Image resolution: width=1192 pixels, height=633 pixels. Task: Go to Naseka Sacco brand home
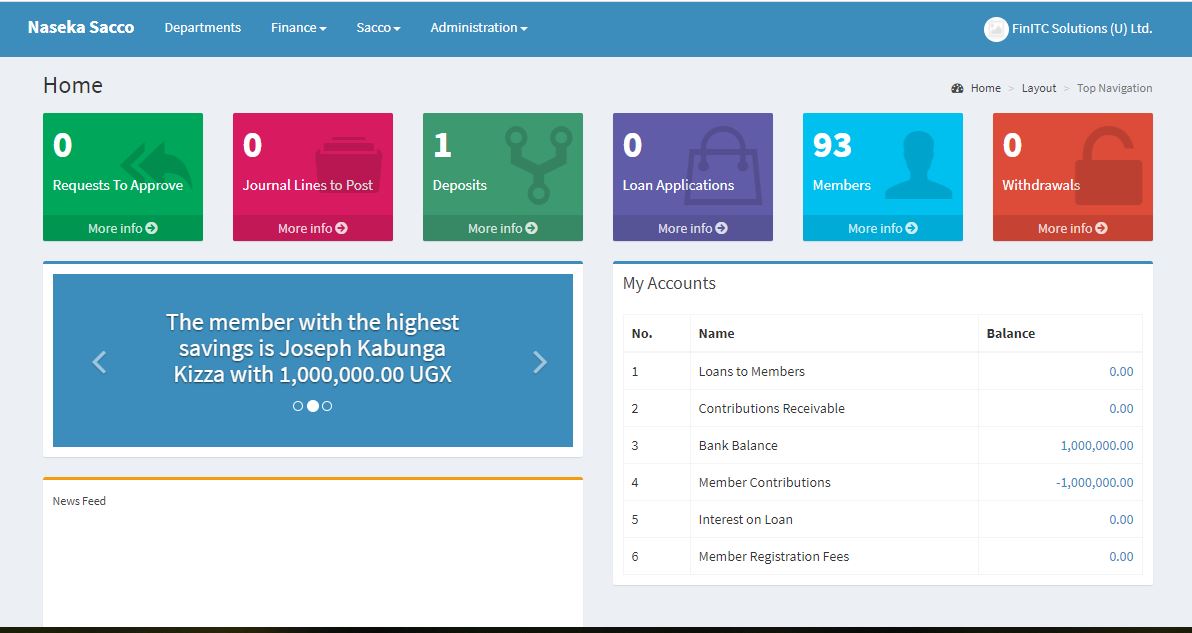pos(81,28)
